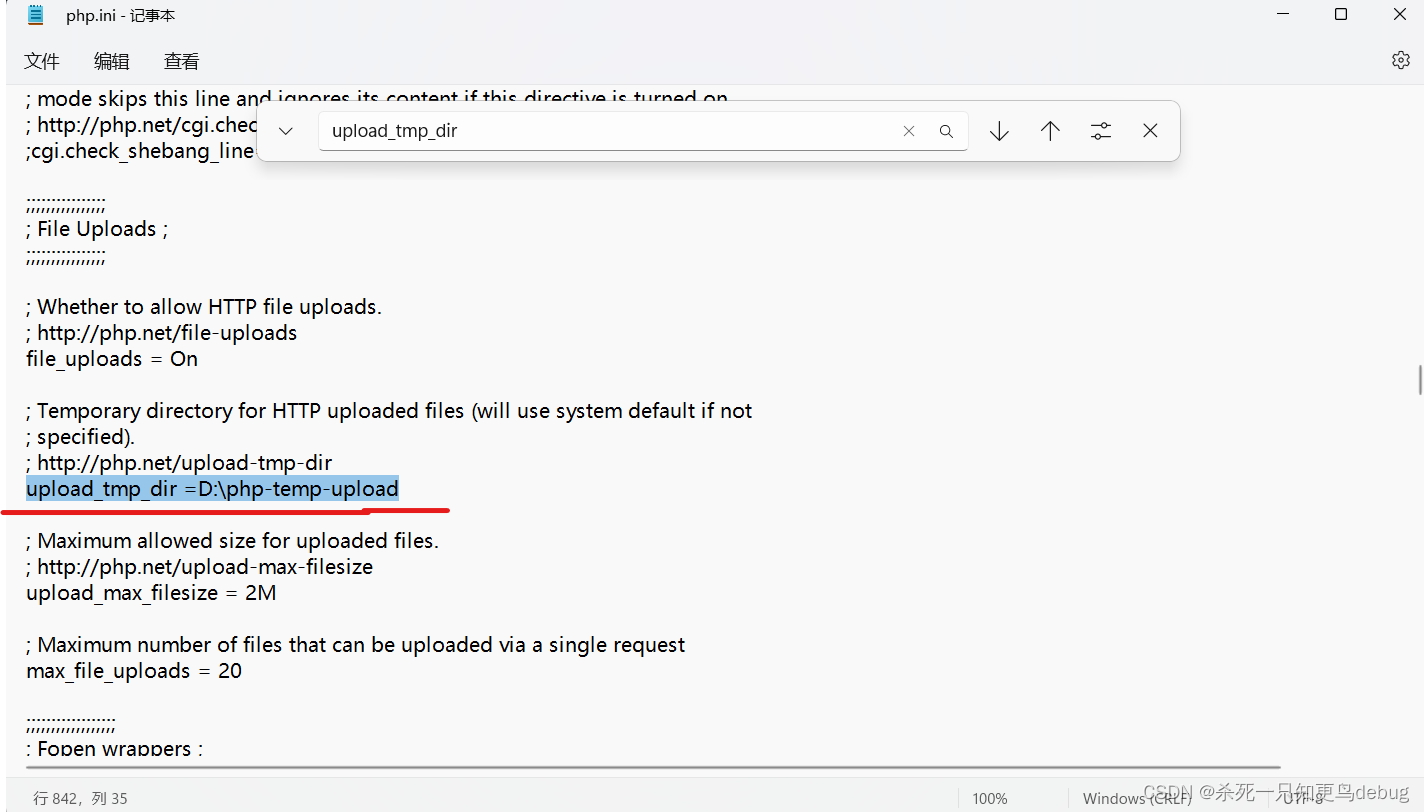Click the line file_uploads = On
The width and height of the screenshot is (1424, 812).
(112, 359)
